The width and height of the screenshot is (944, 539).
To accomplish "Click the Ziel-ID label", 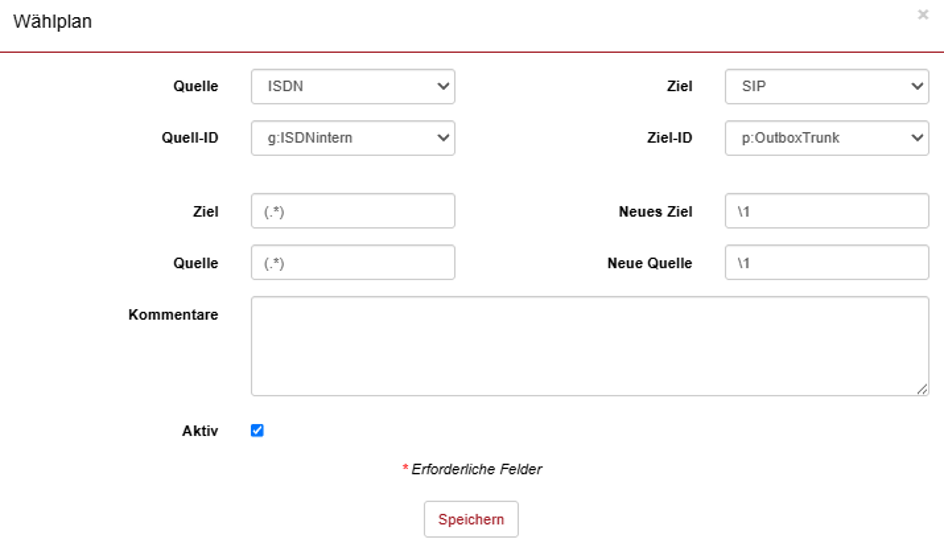I will (x=669, y=138).
